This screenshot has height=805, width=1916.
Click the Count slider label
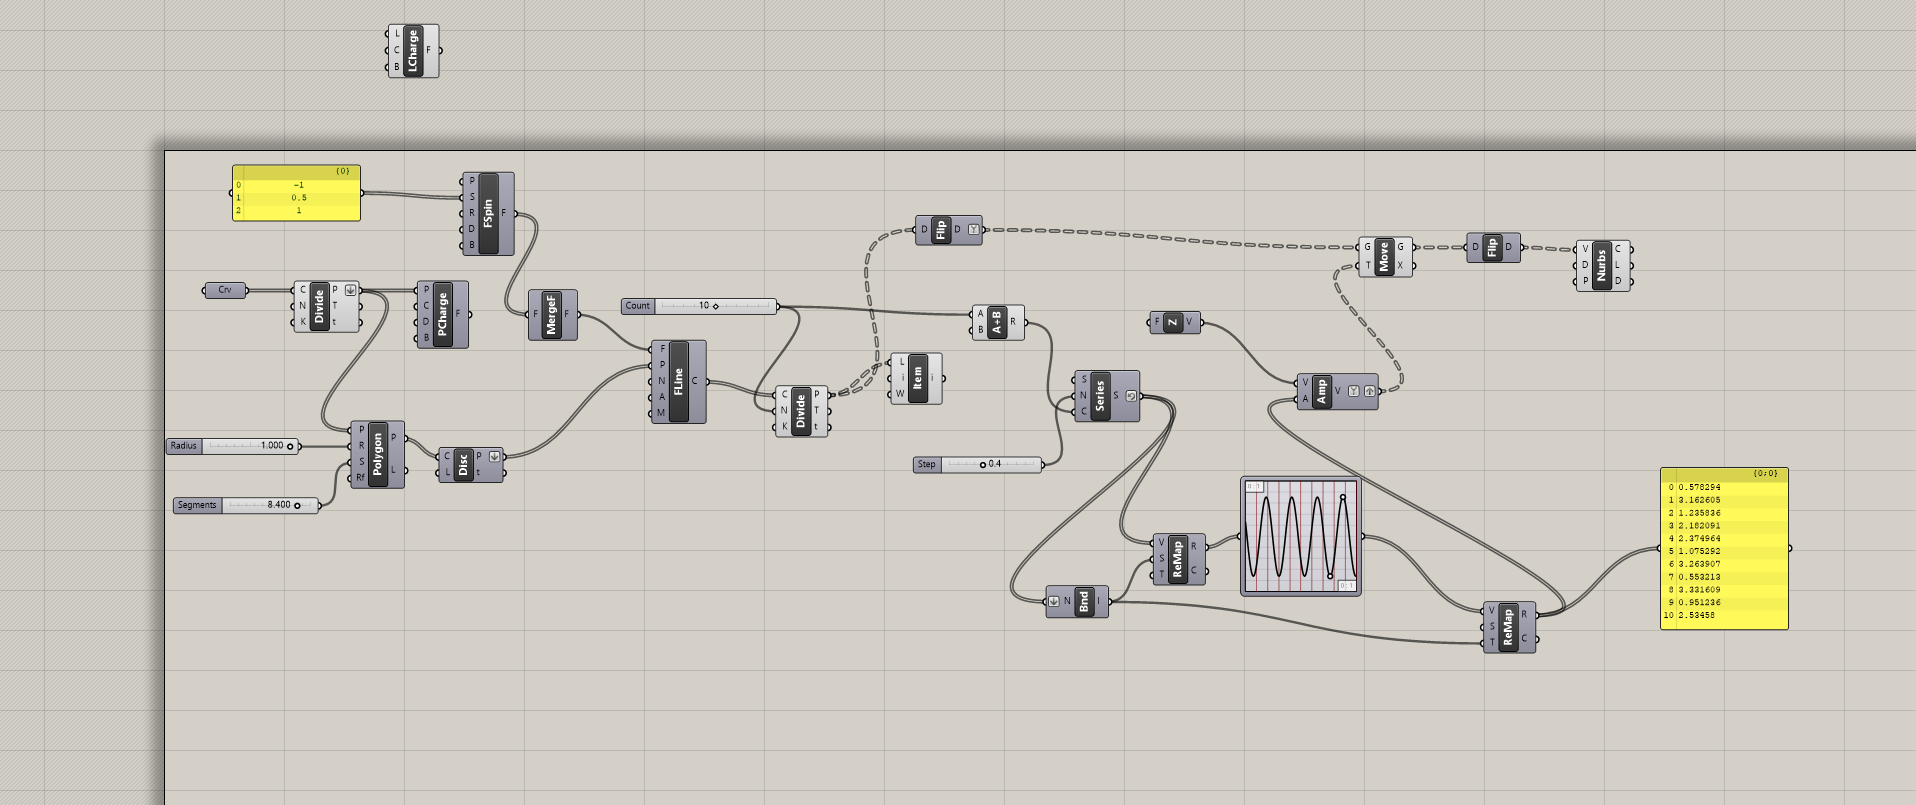638,306
